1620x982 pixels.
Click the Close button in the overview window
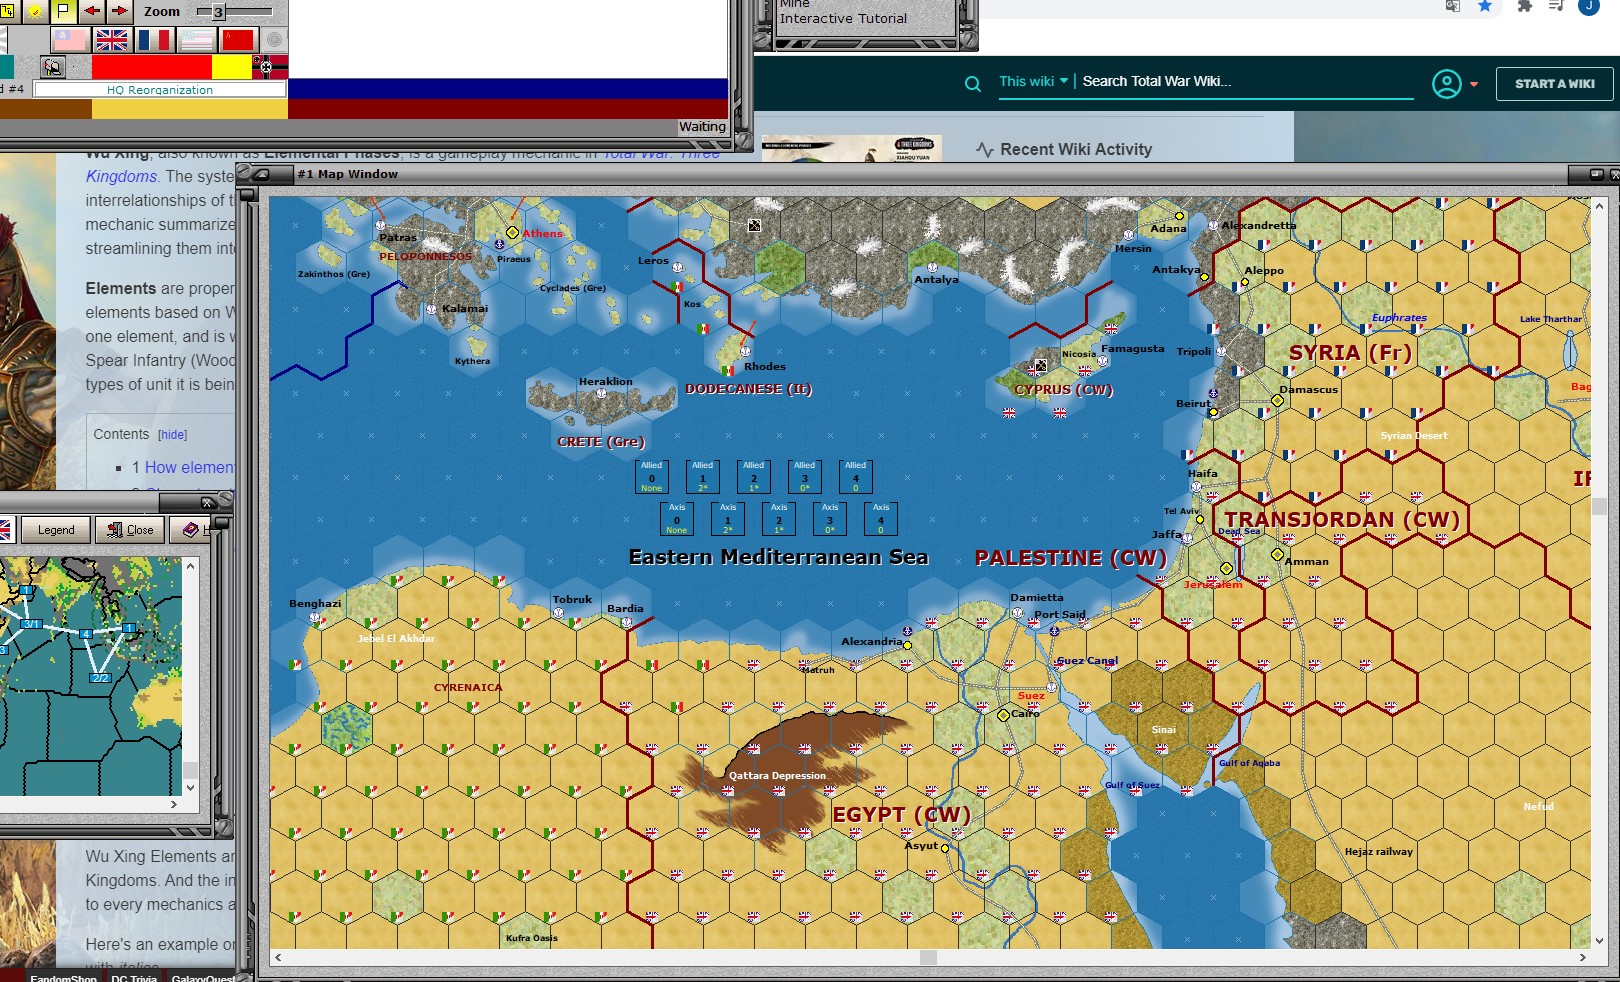point(131,530)
